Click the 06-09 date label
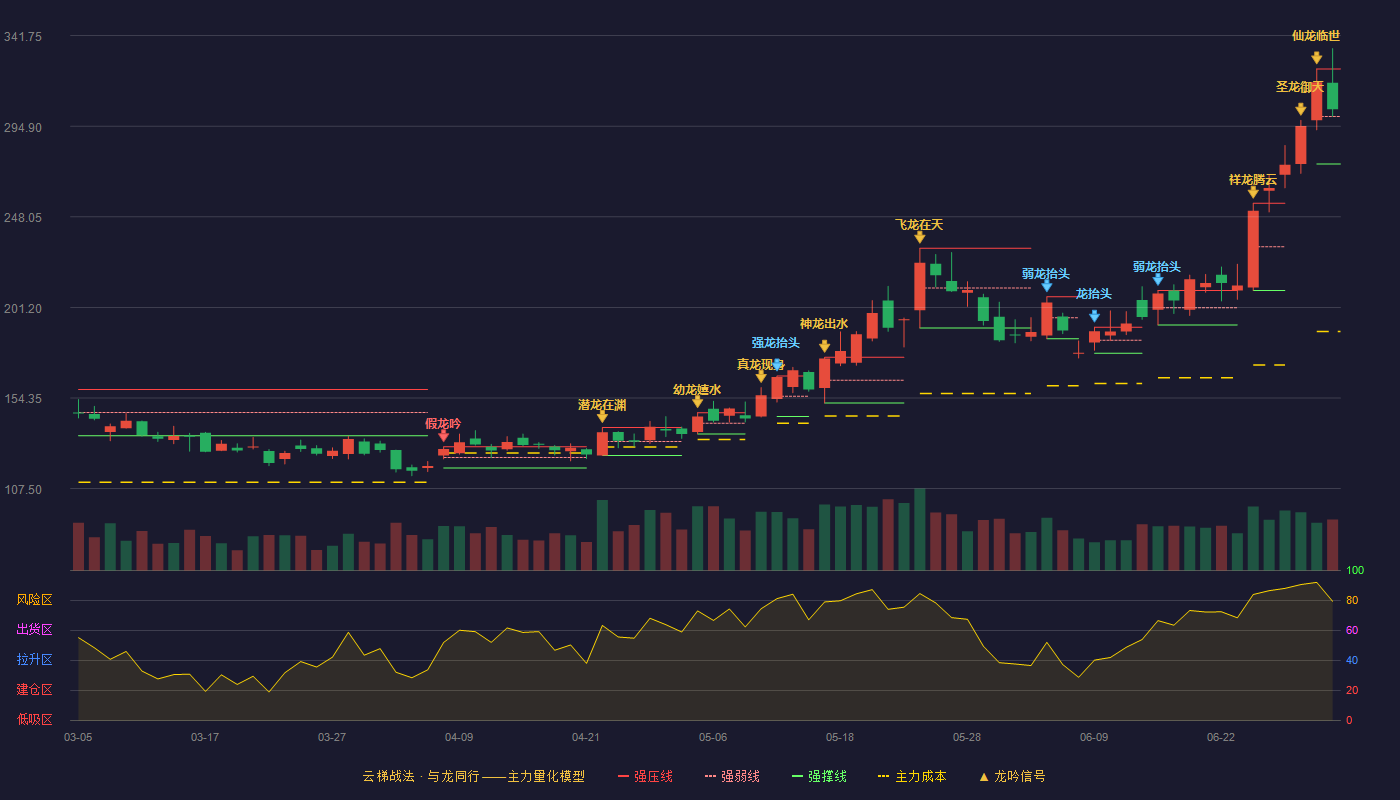 pos(1094,737)
